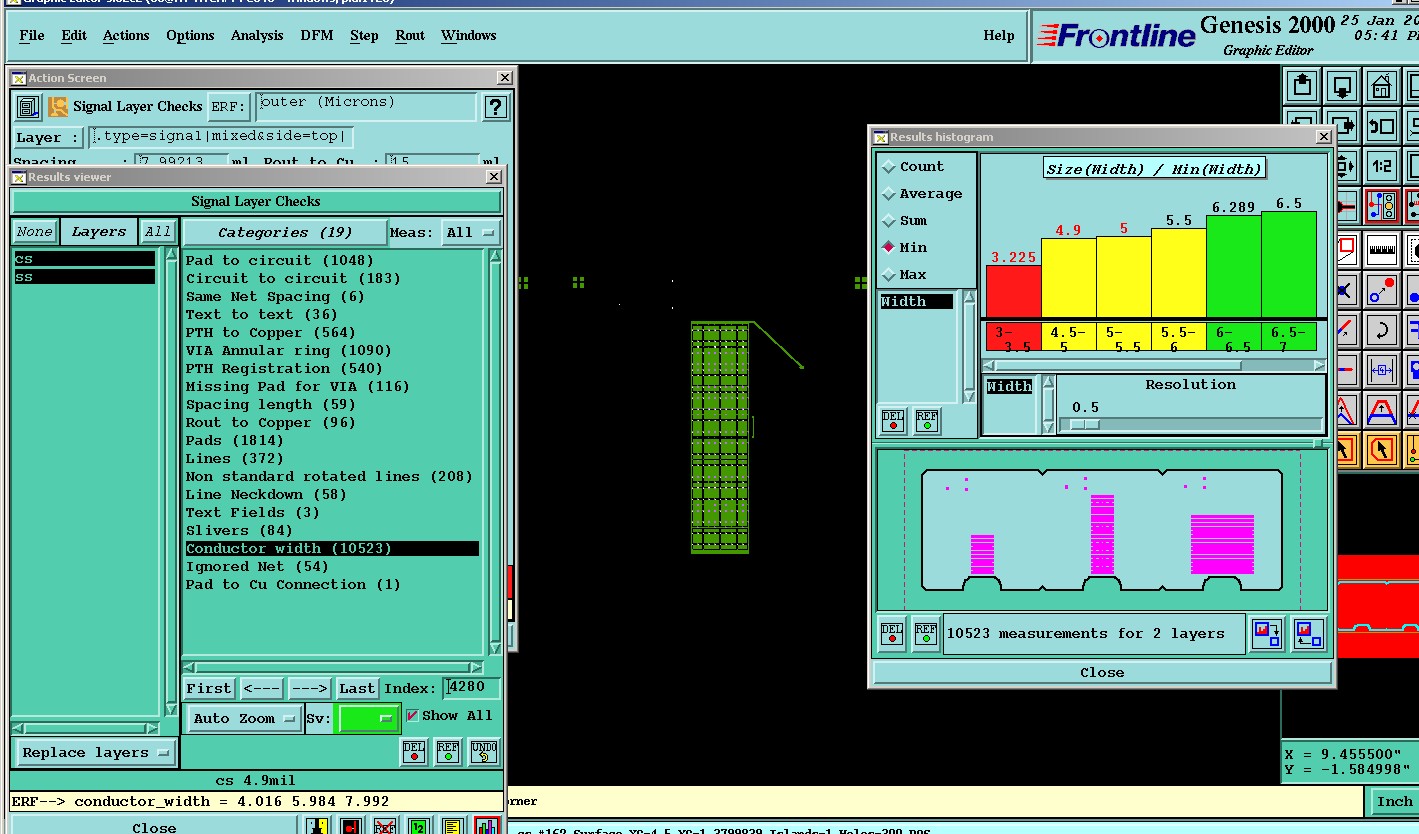
Task: Select the ruler measure tool icon
Action: pyautogui.click(x=1382, y=250)
